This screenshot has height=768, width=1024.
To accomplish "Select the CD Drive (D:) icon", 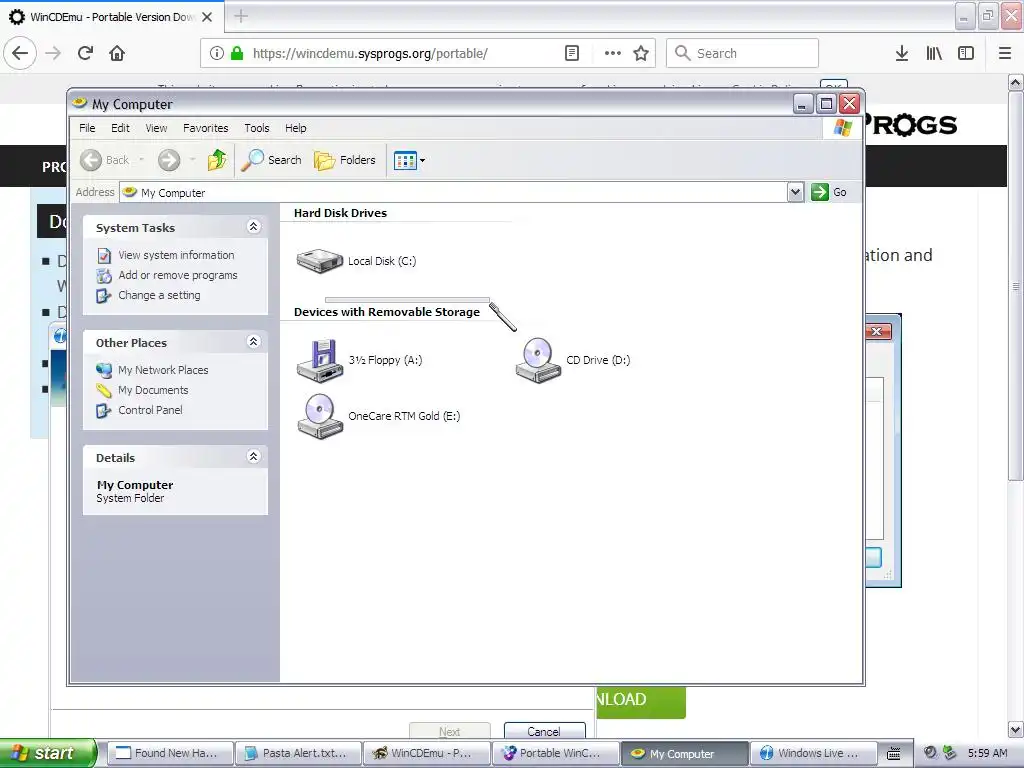I will pos(538,360).
